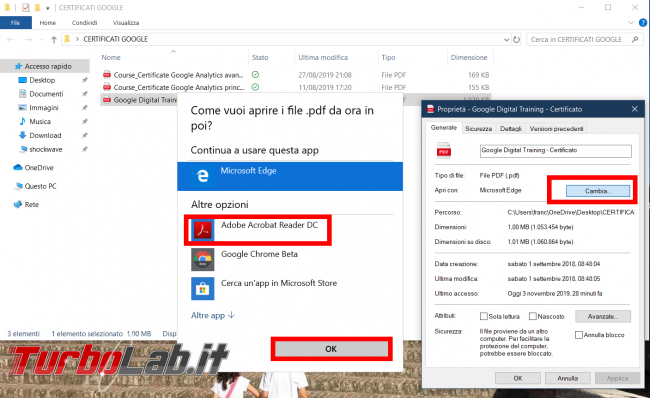650x398 pixels.
Task: Sort by the Ultima modifica column header
Action: click(323, 57)
